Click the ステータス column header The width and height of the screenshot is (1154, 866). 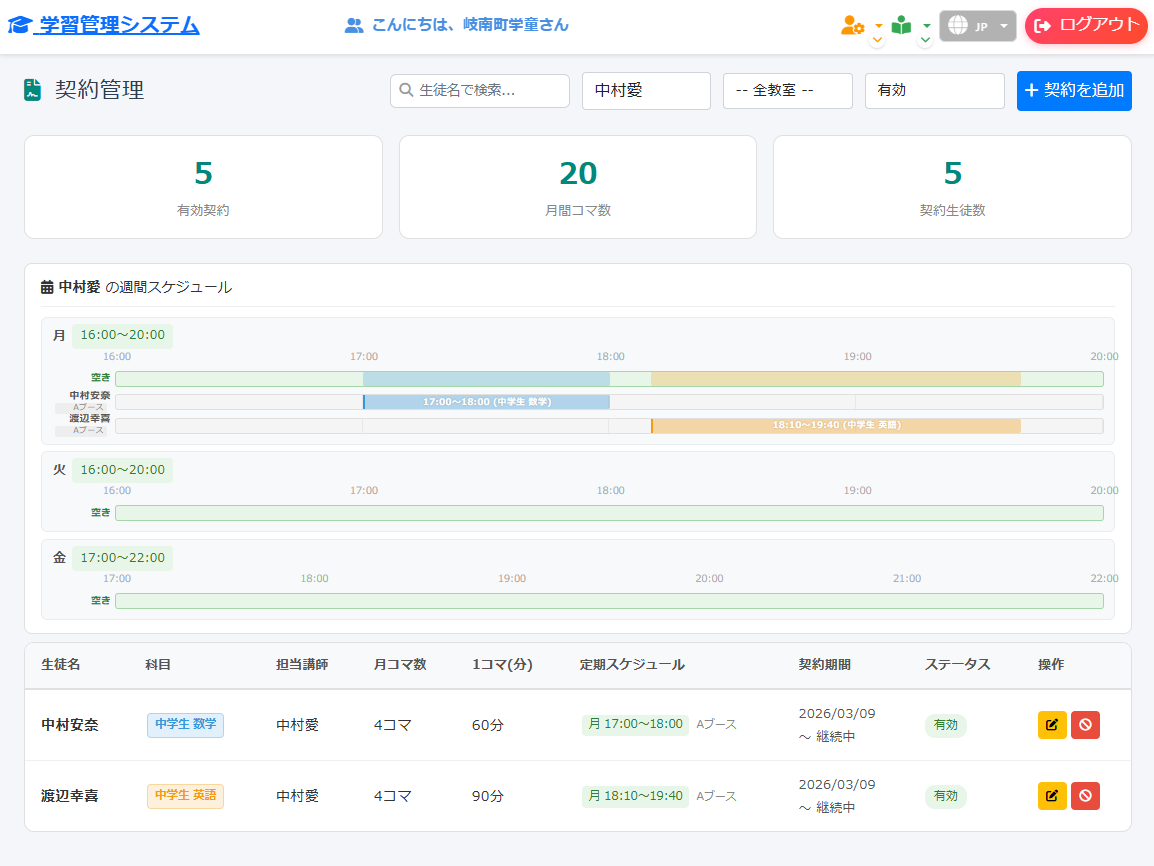pyautogui.click(x=957, y=665)
